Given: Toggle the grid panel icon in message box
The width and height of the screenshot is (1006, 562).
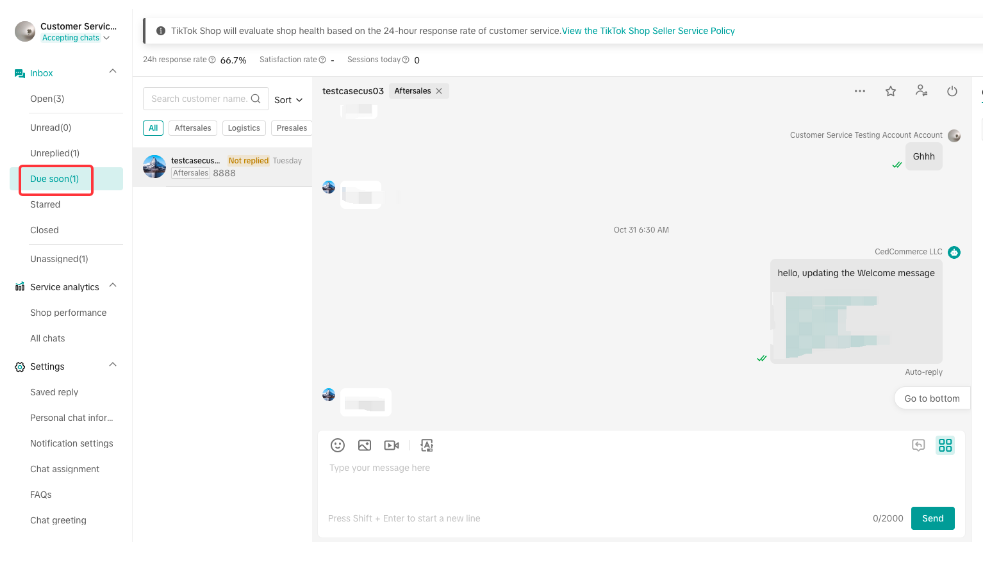Looking at the screenshot, I should pos(945,445).
